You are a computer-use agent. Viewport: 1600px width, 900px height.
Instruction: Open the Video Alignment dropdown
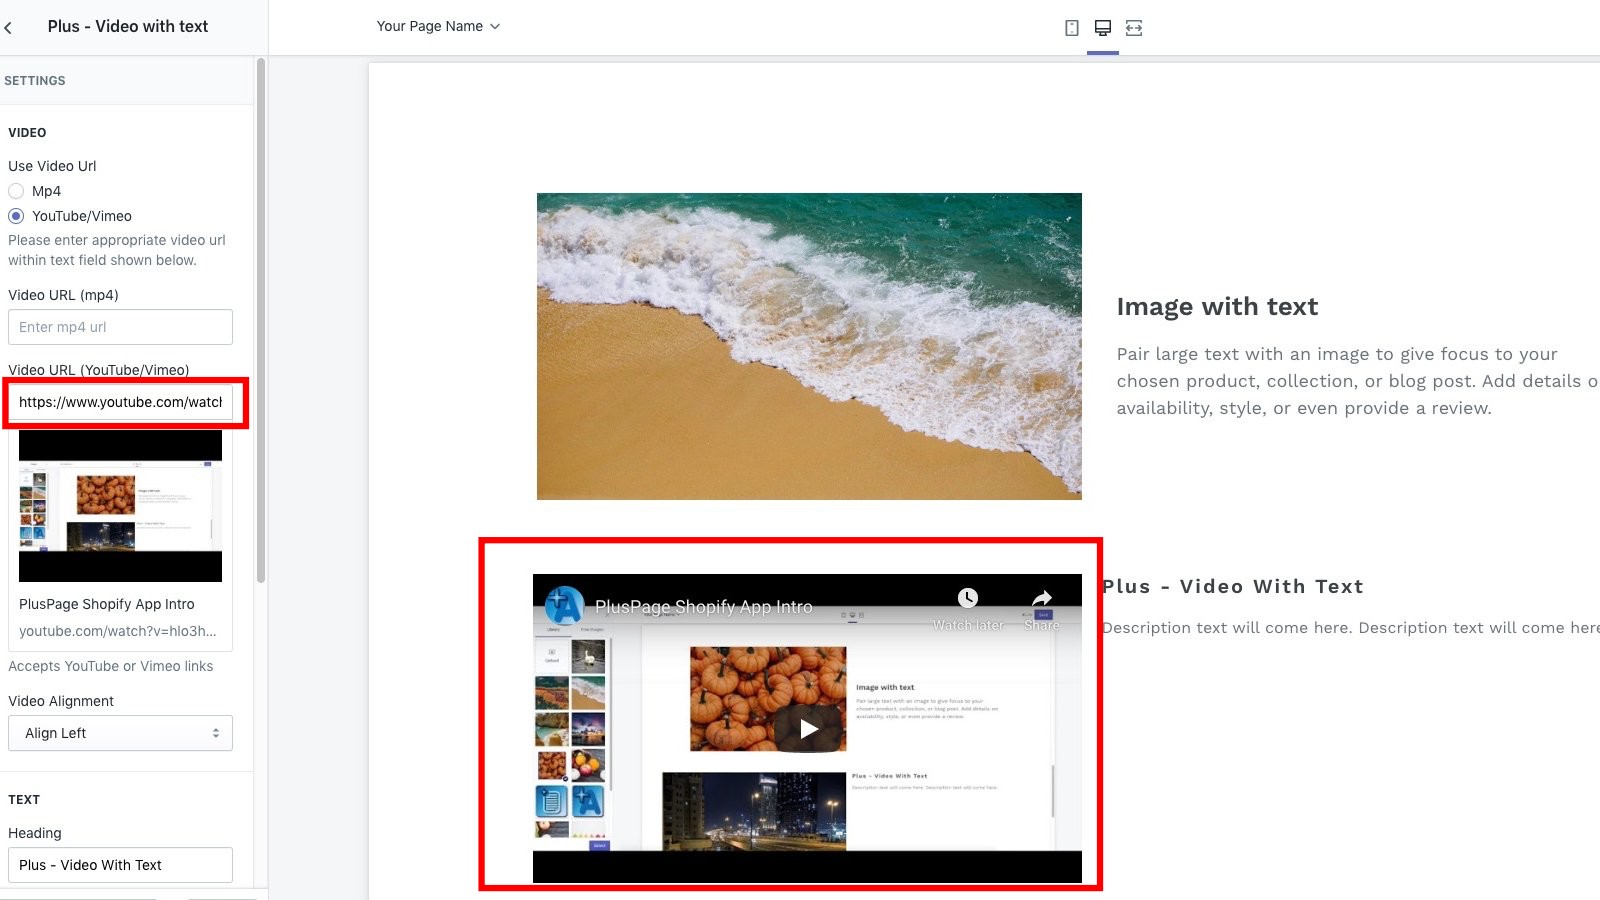point(120,733)
